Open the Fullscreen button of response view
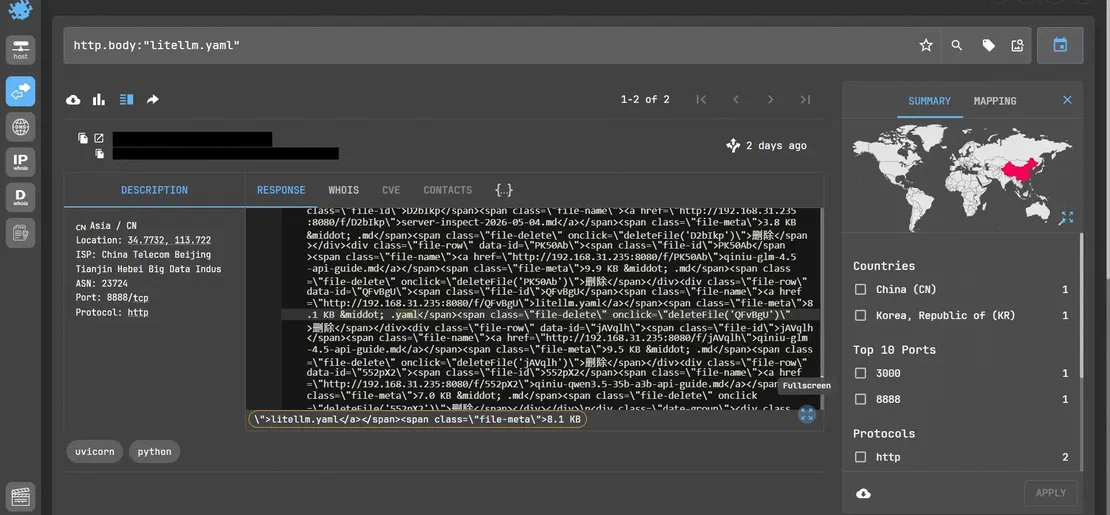1110x515 pixels. click(806, 414)
